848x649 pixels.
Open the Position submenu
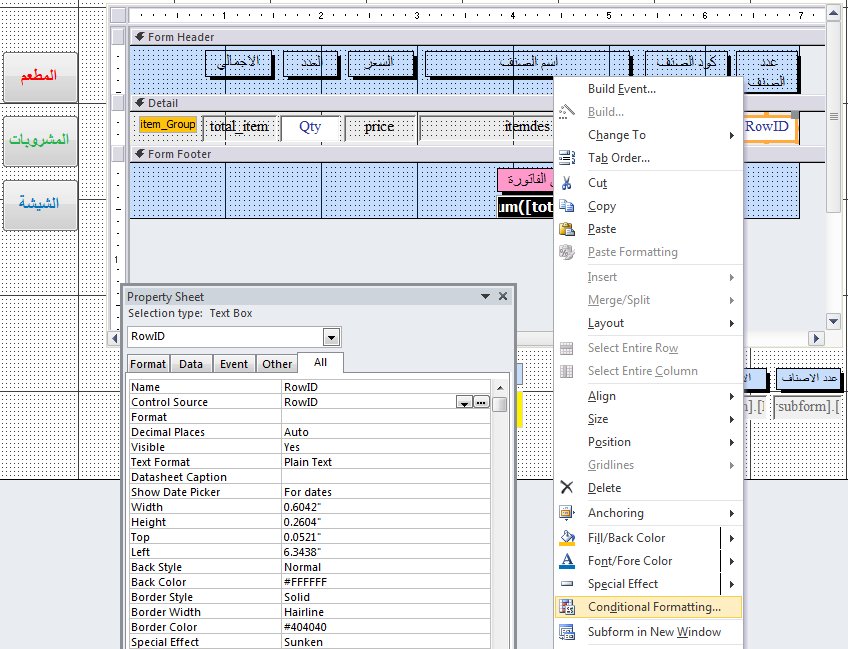(x=648, y=442)
